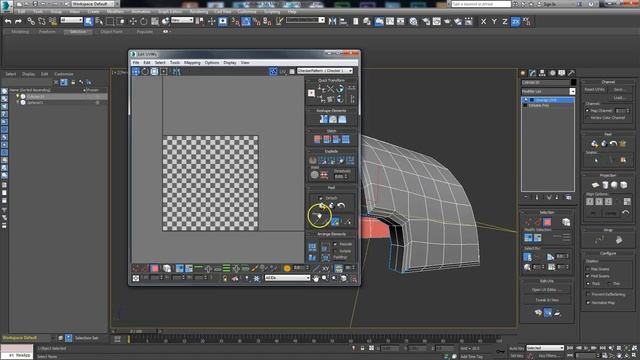Click the object color swatch beside name field
The width and height of the screenshot is (640, 360).
[x=573, y=82]
